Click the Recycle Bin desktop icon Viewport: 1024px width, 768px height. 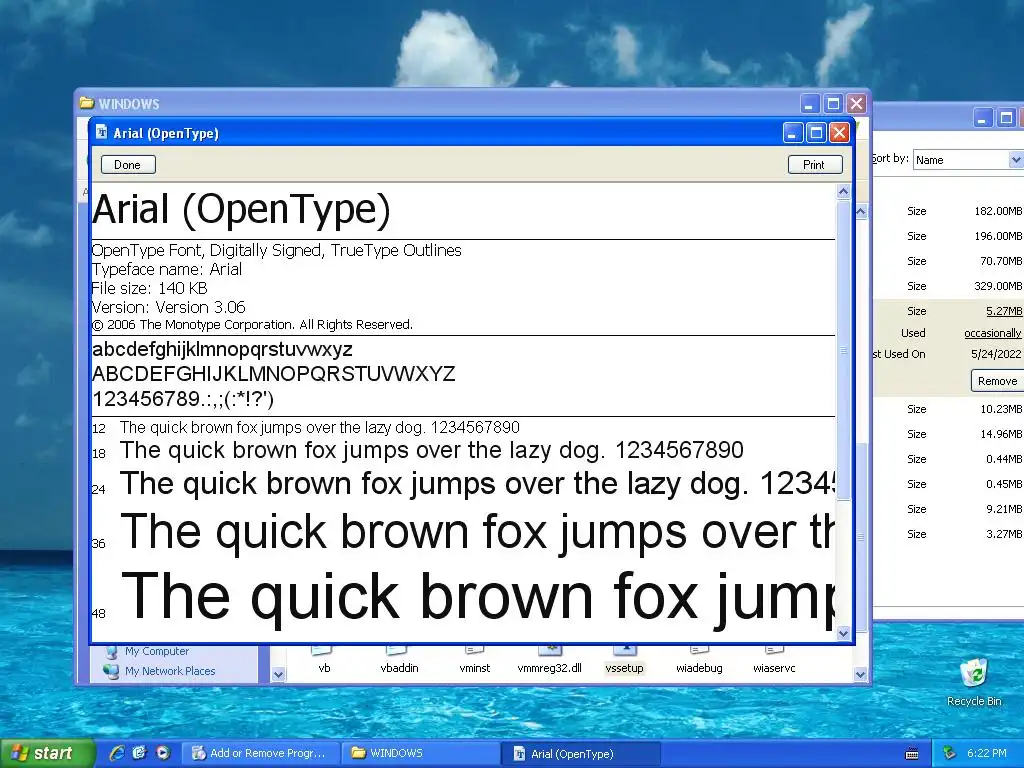pyautogui.click(x=974, y=682)
